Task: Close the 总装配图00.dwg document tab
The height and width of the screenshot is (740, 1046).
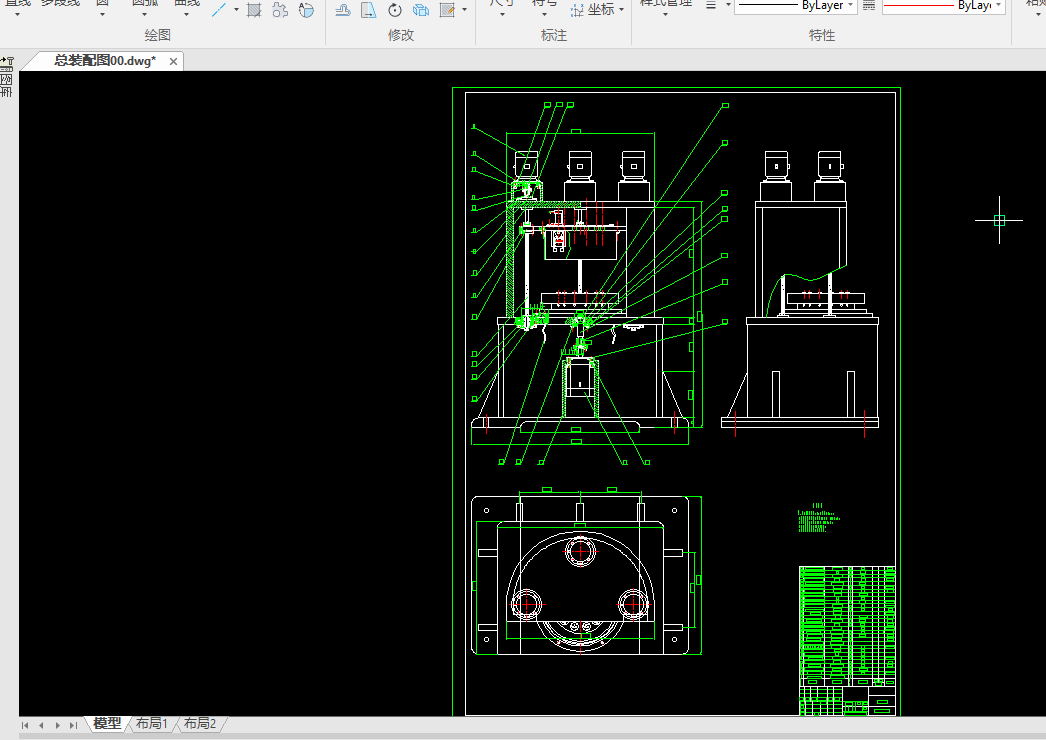Action: pyautogui.click(x=173, y=61)
